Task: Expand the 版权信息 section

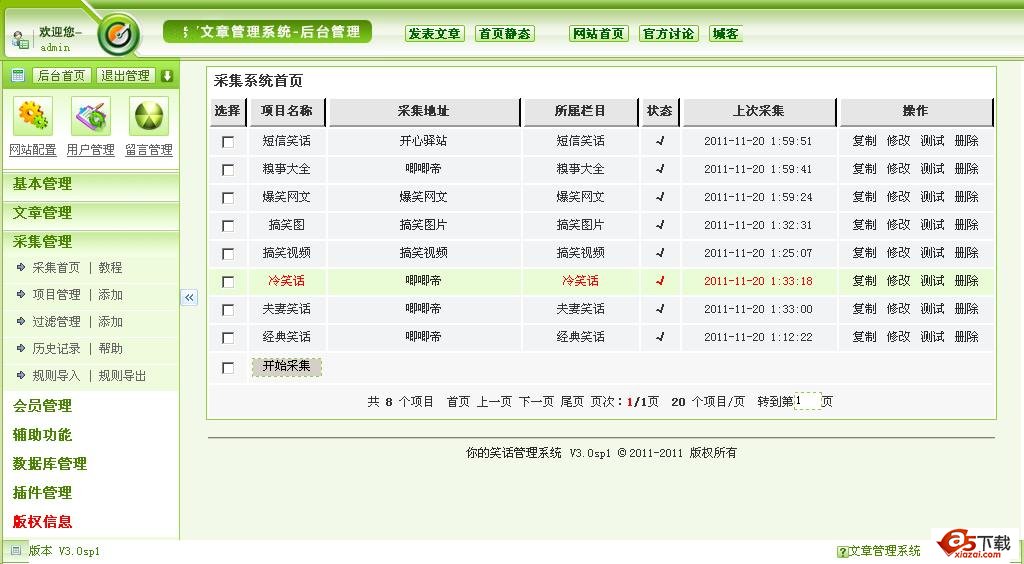Action: click(x=42, y=522)
